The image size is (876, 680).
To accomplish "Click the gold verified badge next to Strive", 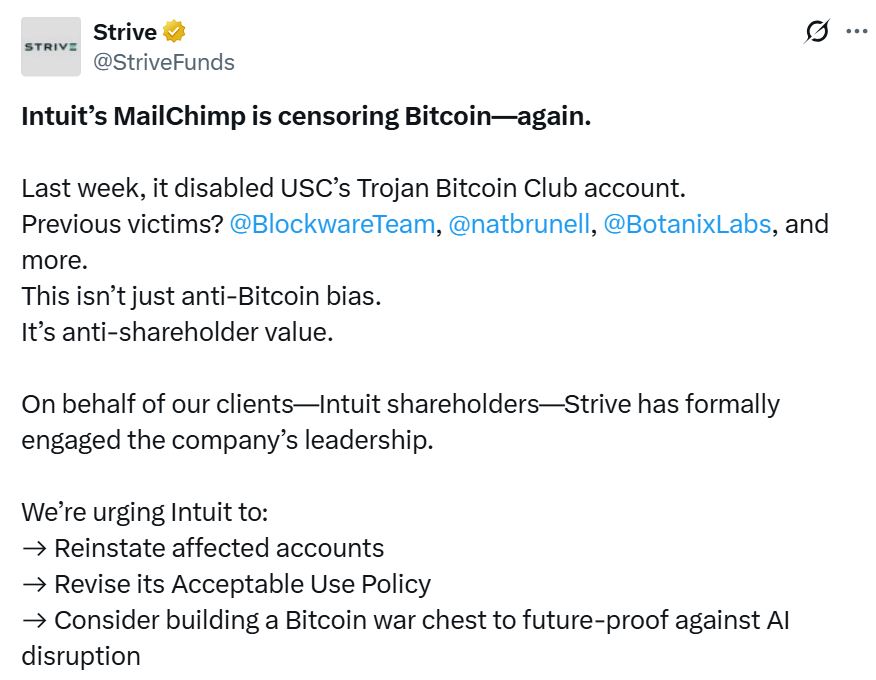I will (174, 32).
